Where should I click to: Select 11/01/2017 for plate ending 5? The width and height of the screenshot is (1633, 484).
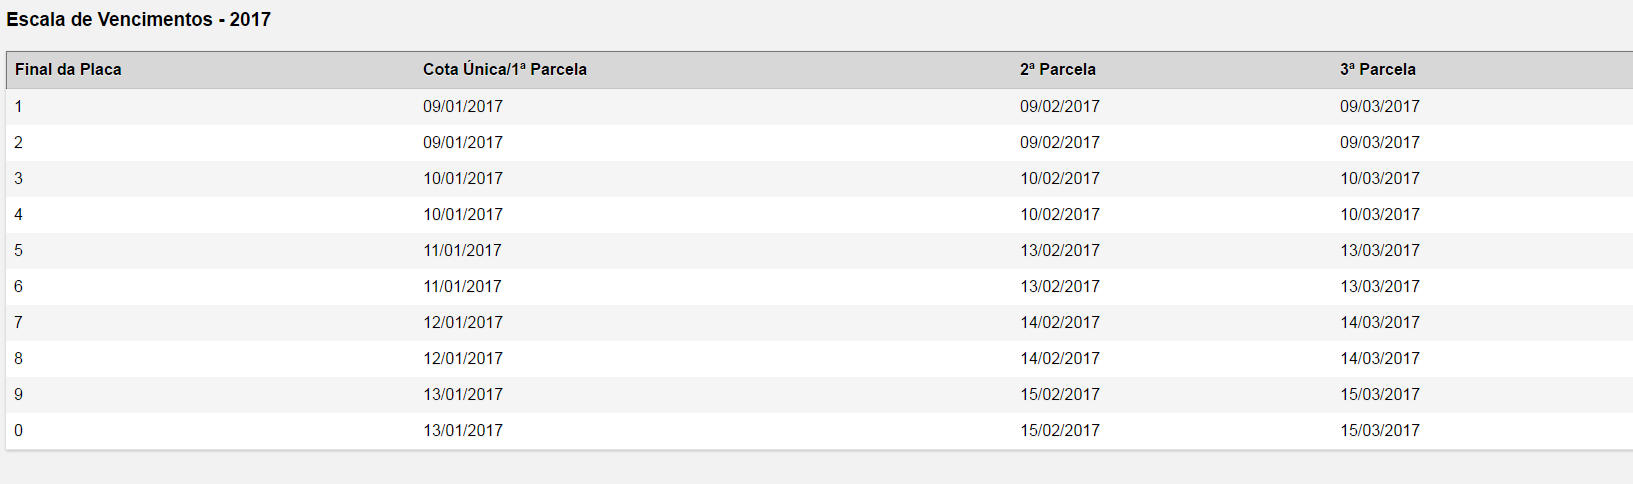[463, 251]
